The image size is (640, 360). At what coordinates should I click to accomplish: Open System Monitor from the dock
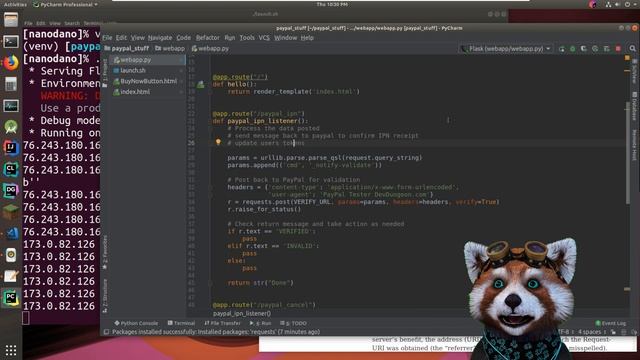pos(11,106)
